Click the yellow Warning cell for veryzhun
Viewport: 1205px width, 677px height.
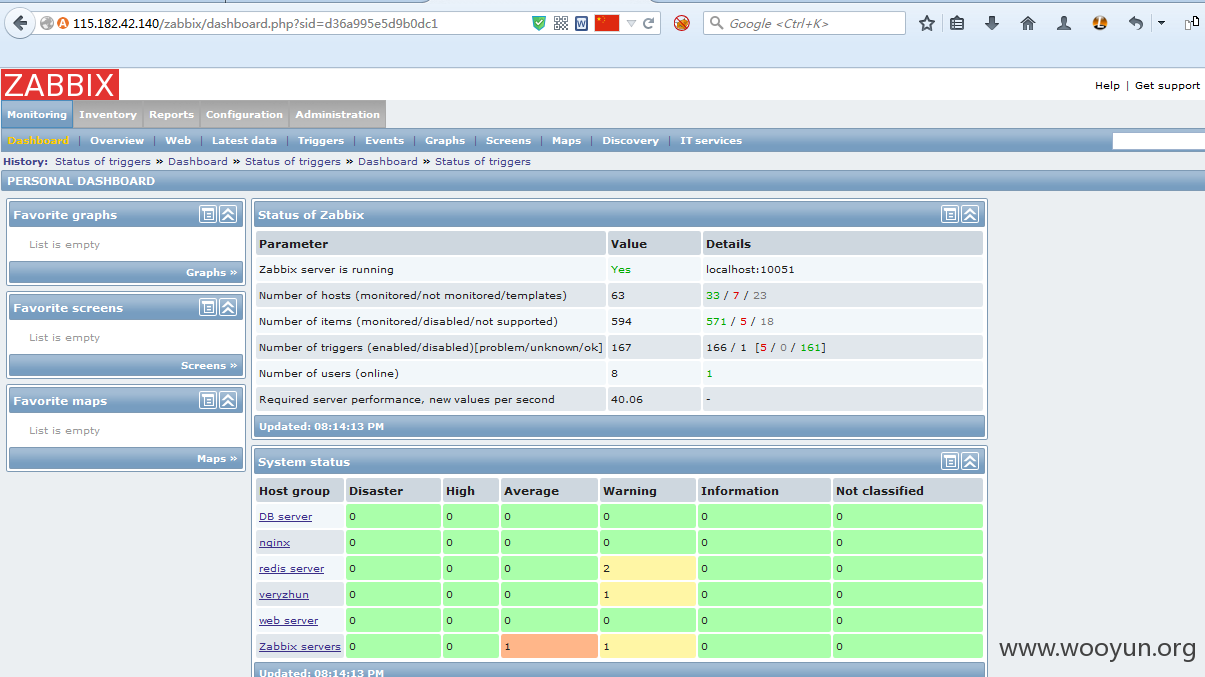[647, 594]
